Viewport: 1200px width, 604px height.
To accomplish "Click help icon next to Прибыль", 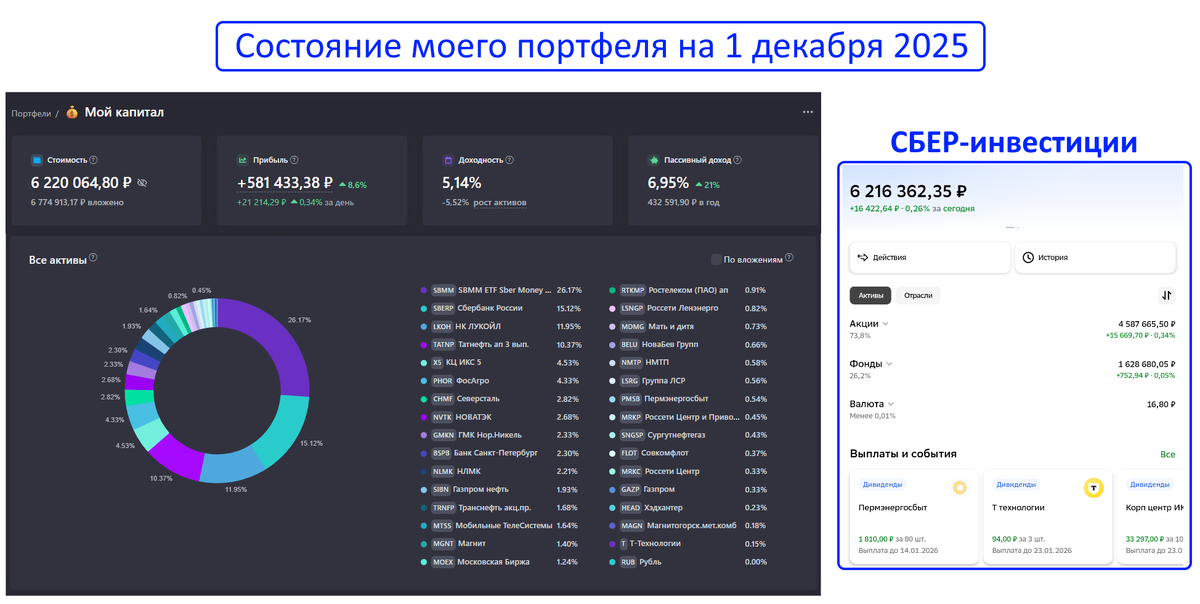I will point(294,160).
